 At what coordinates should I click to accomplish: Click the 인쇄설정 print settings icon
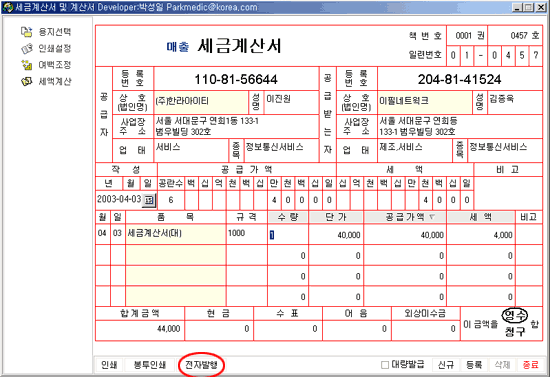[27, 48]
